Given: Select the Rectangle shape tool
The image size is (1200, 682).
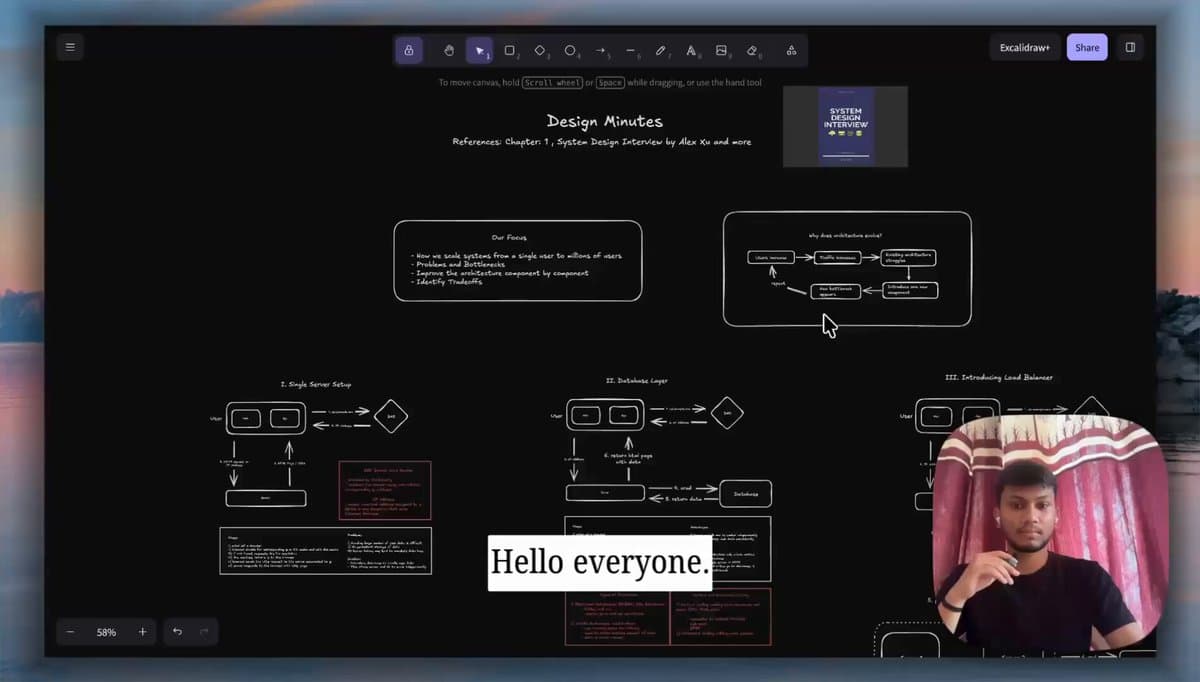Looking at the screenshot, I should 510,50.
